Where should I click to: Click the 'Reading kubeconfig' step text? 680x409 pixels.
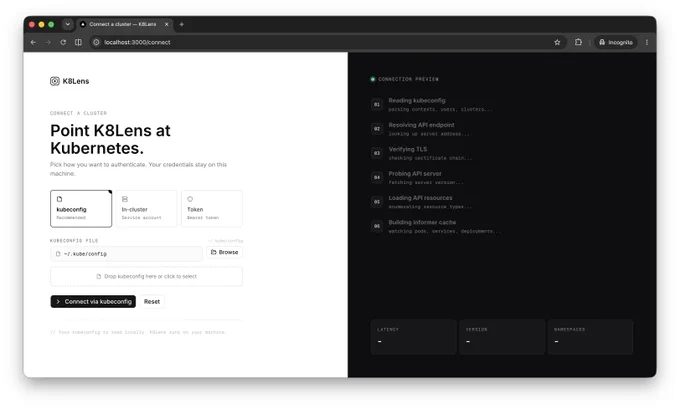(417, 100)
